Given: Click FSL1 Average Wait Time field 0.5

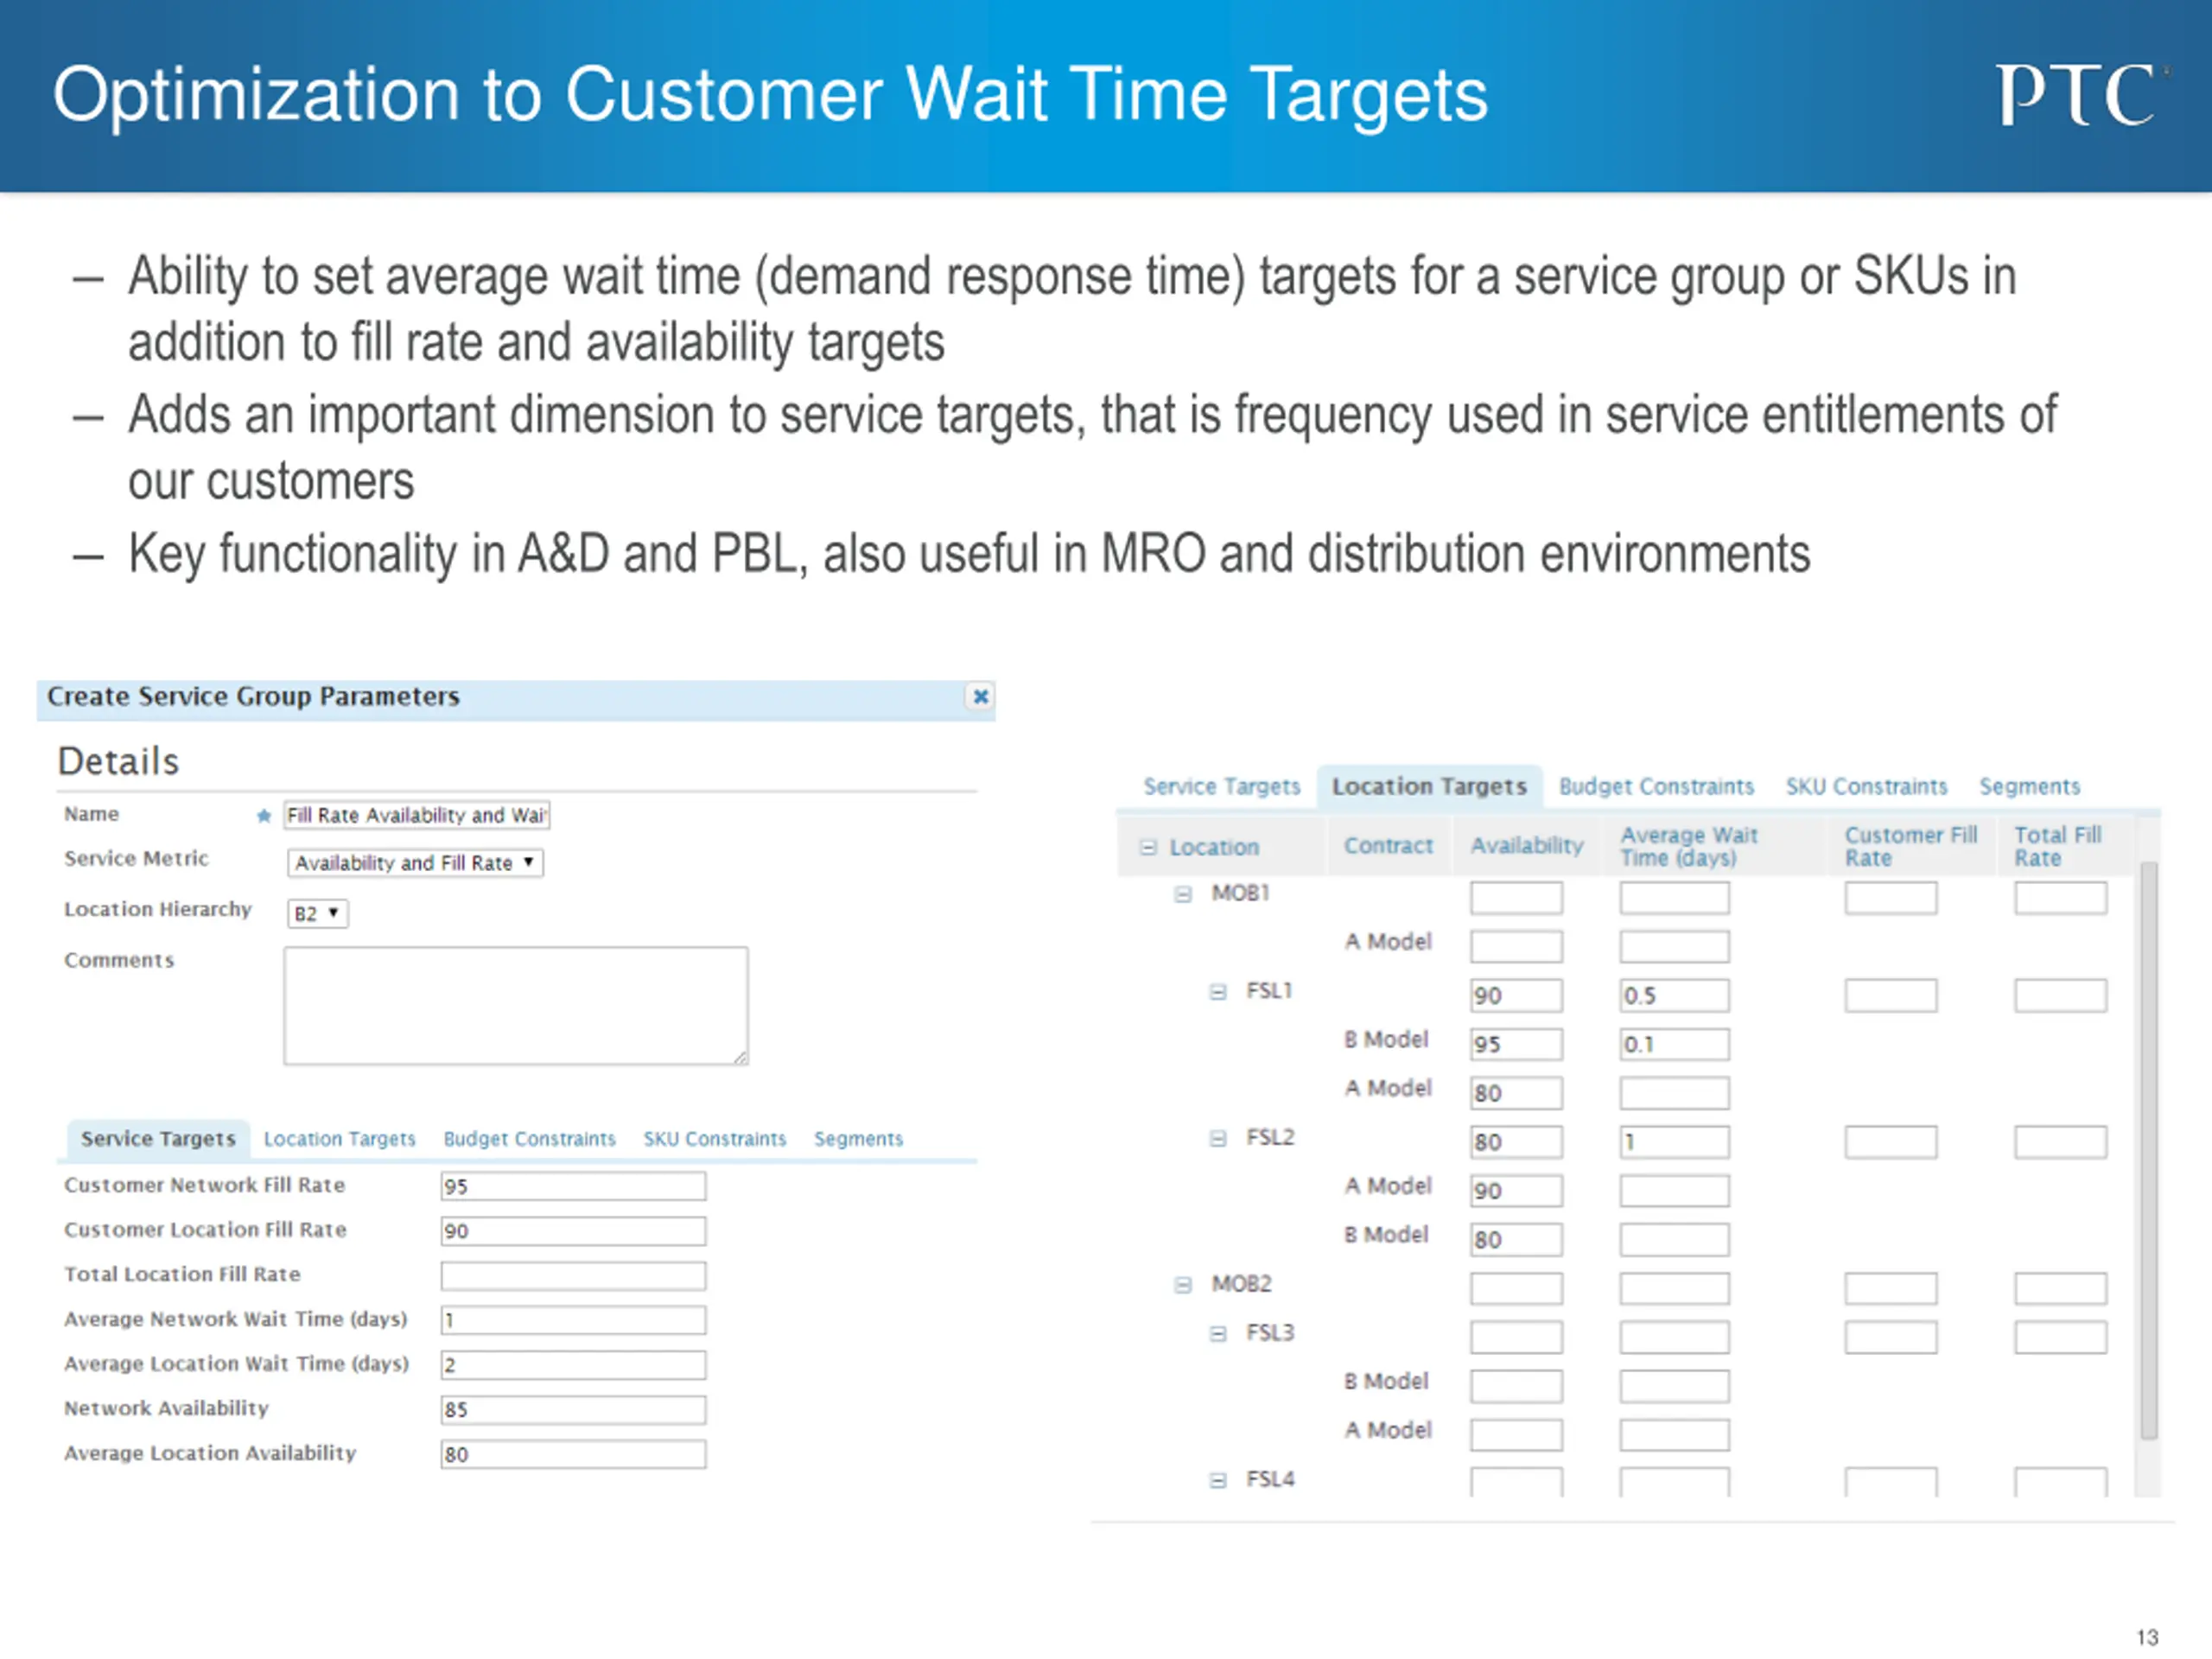Looking at the screenshot, I should (x=1674, y=995).
